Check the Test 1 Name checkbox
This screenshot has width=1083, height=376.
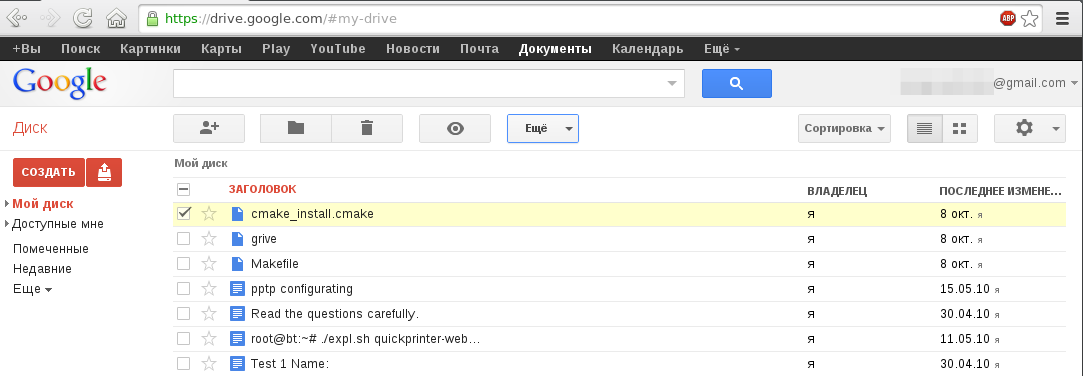tap(183, 364)
